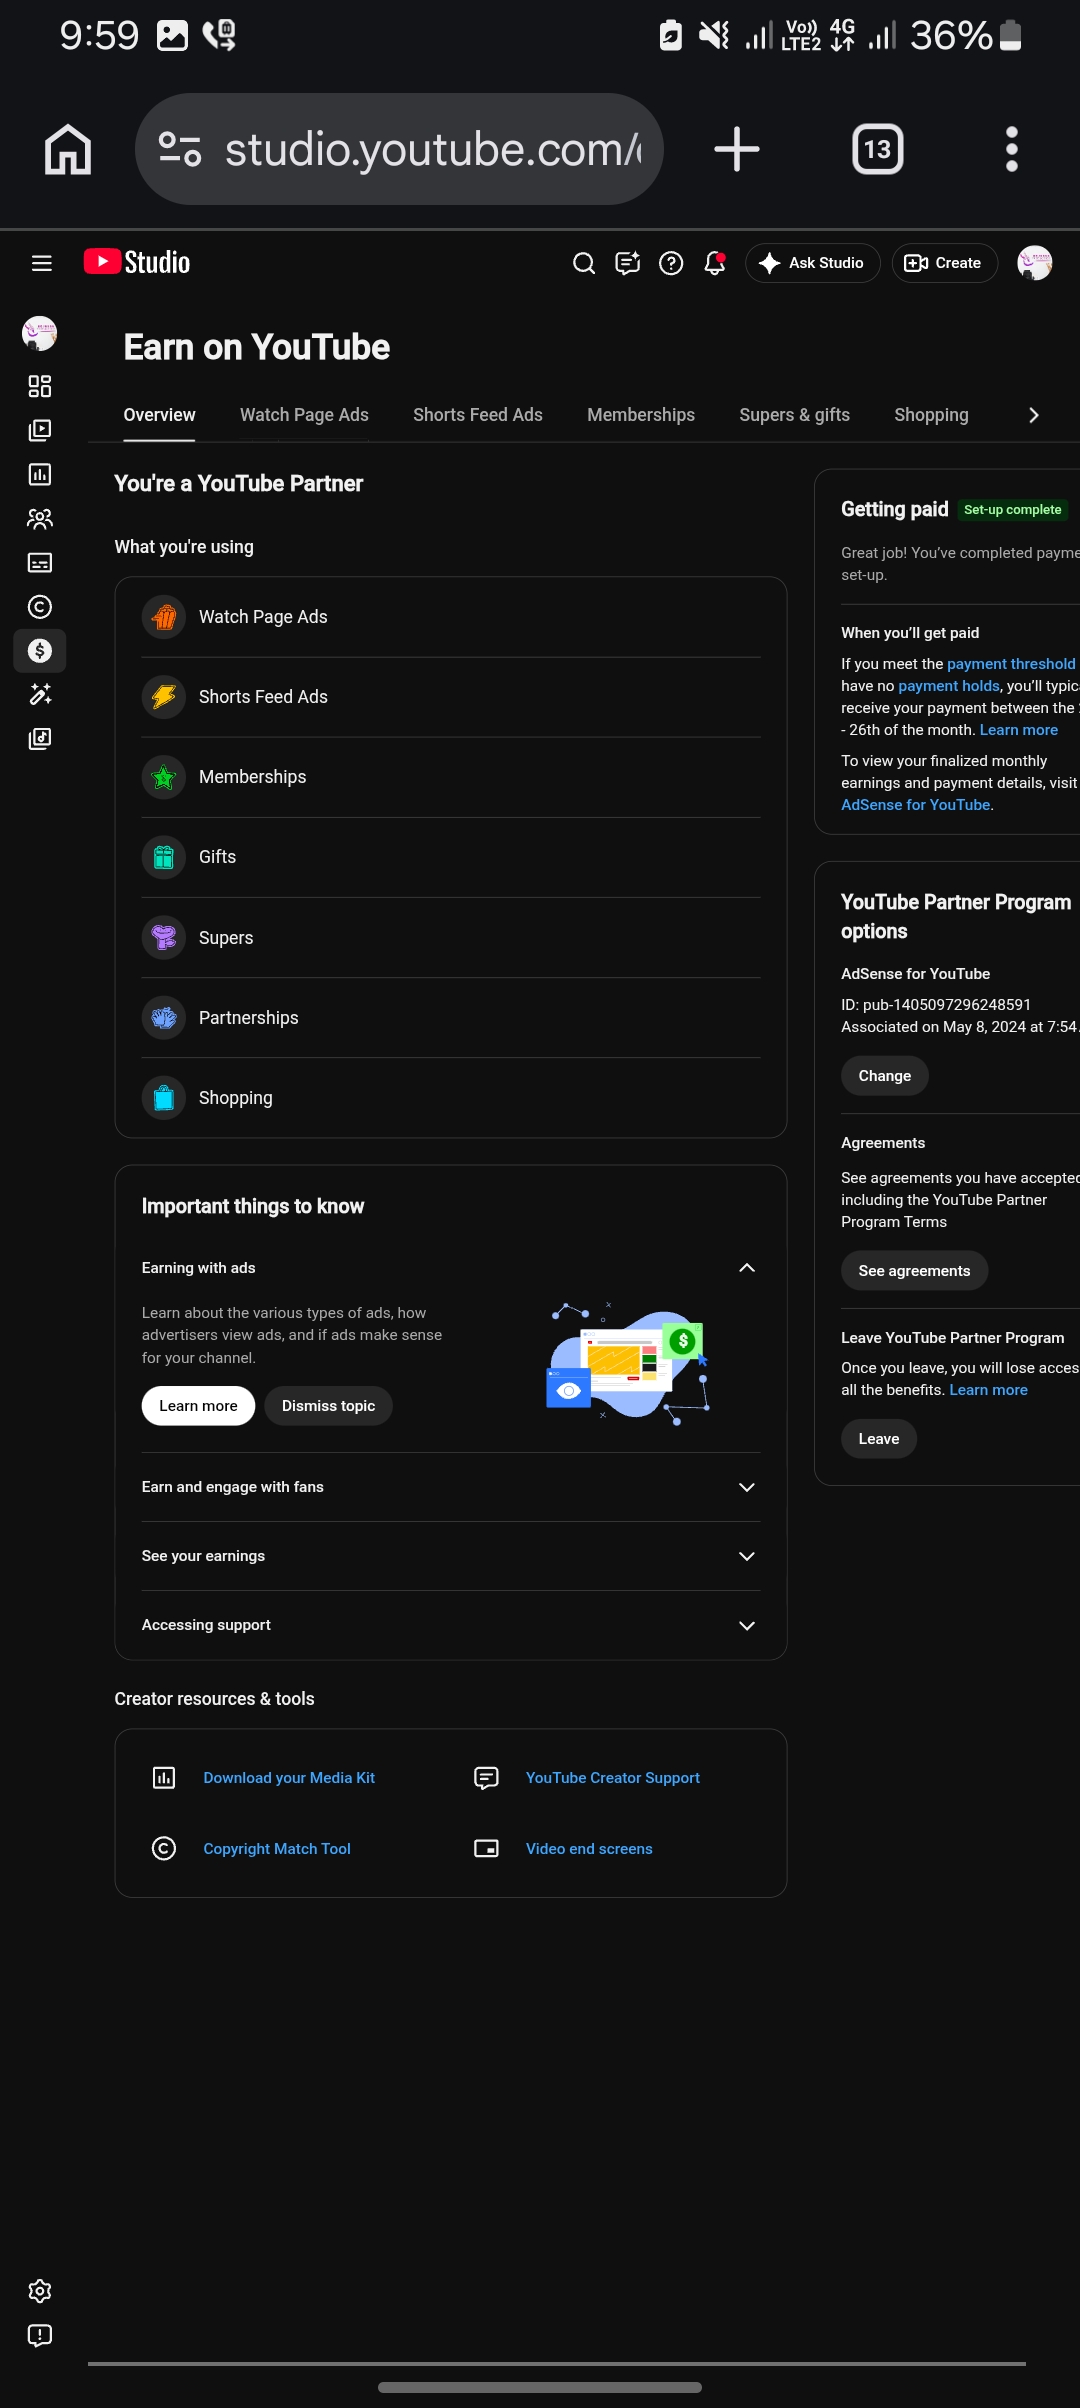Open Content section in sidebar

pos(40,431)
